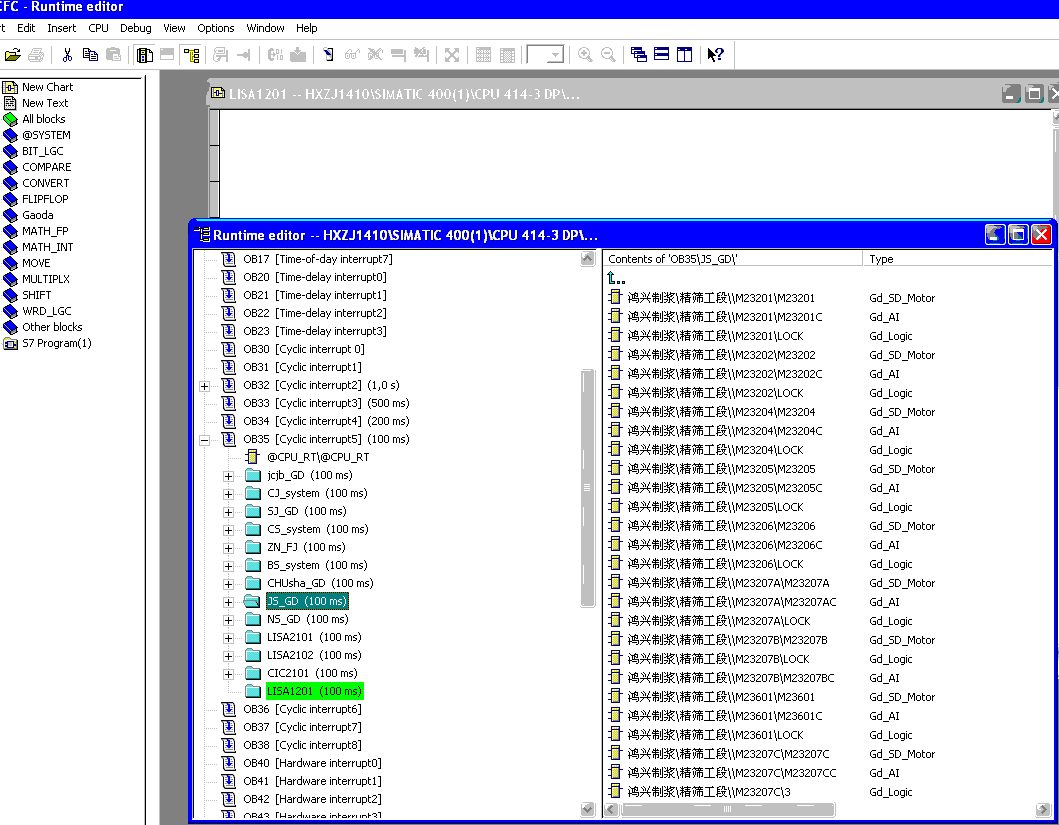Click the context Help pointer icon
The image size is (1059, 825).
[x=715, y=55]
